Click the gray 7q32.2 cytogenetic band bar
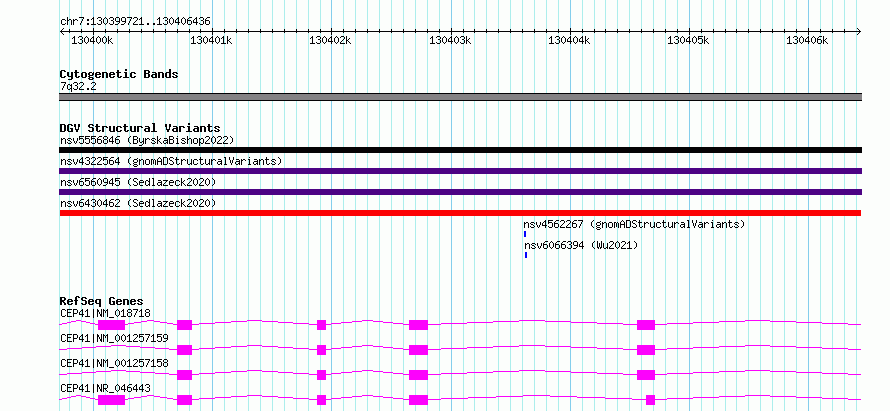This screenshot has width=890, height=411. coord(460,97)
